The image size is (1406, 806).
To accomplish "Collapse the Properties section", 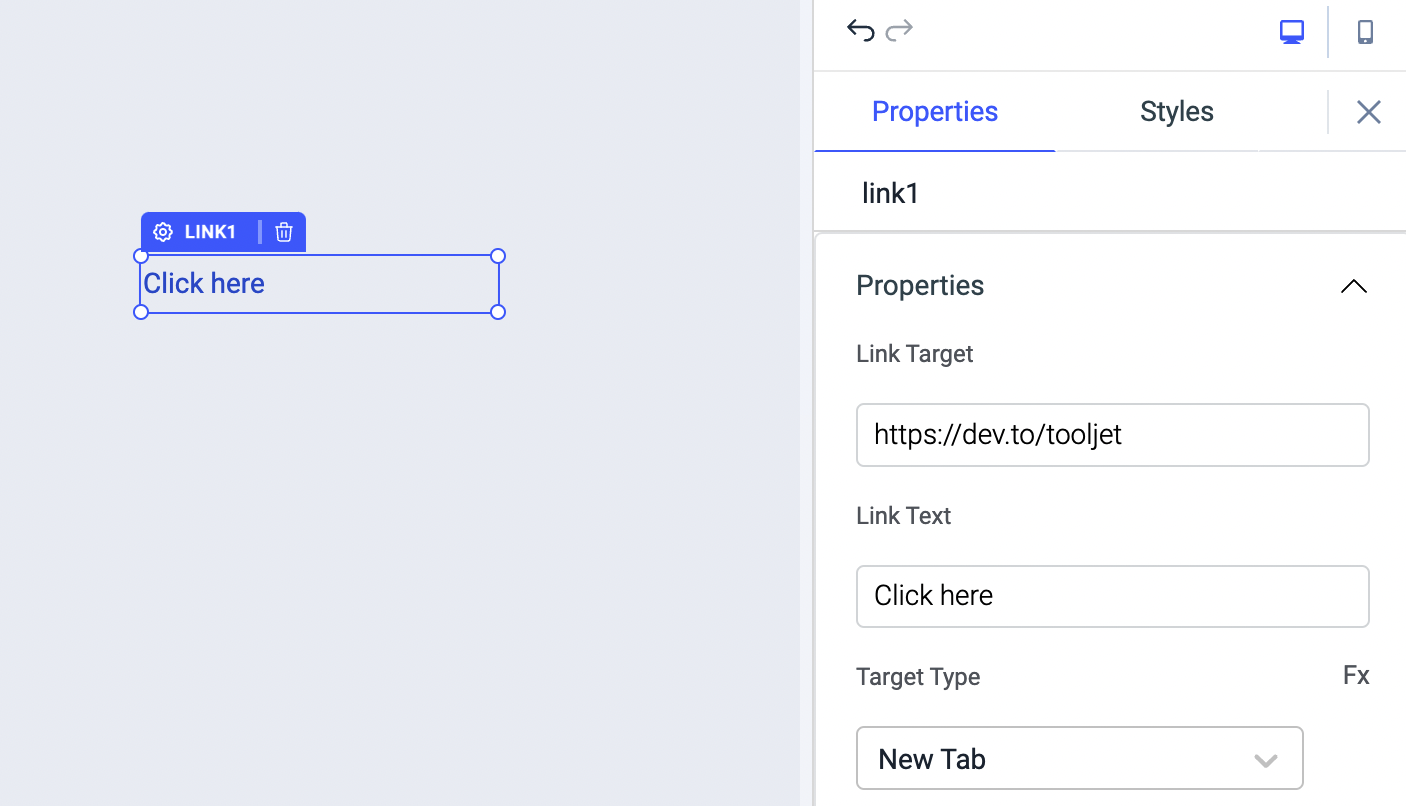I will [1353, 286].
